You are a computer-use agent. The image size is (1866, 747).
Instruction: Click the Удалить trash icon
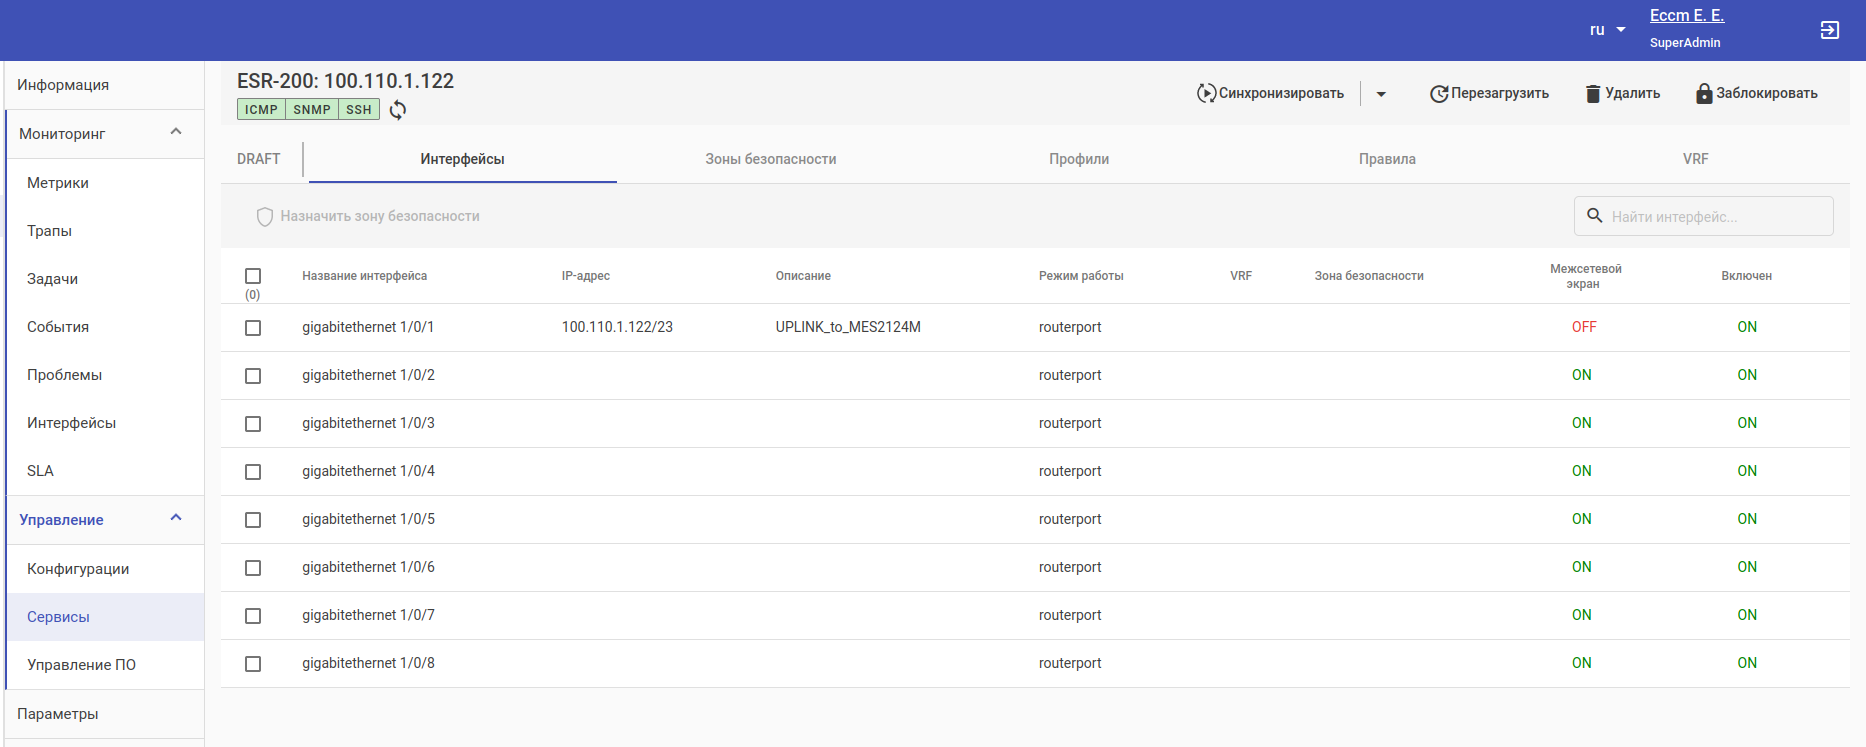point(1593,93)
